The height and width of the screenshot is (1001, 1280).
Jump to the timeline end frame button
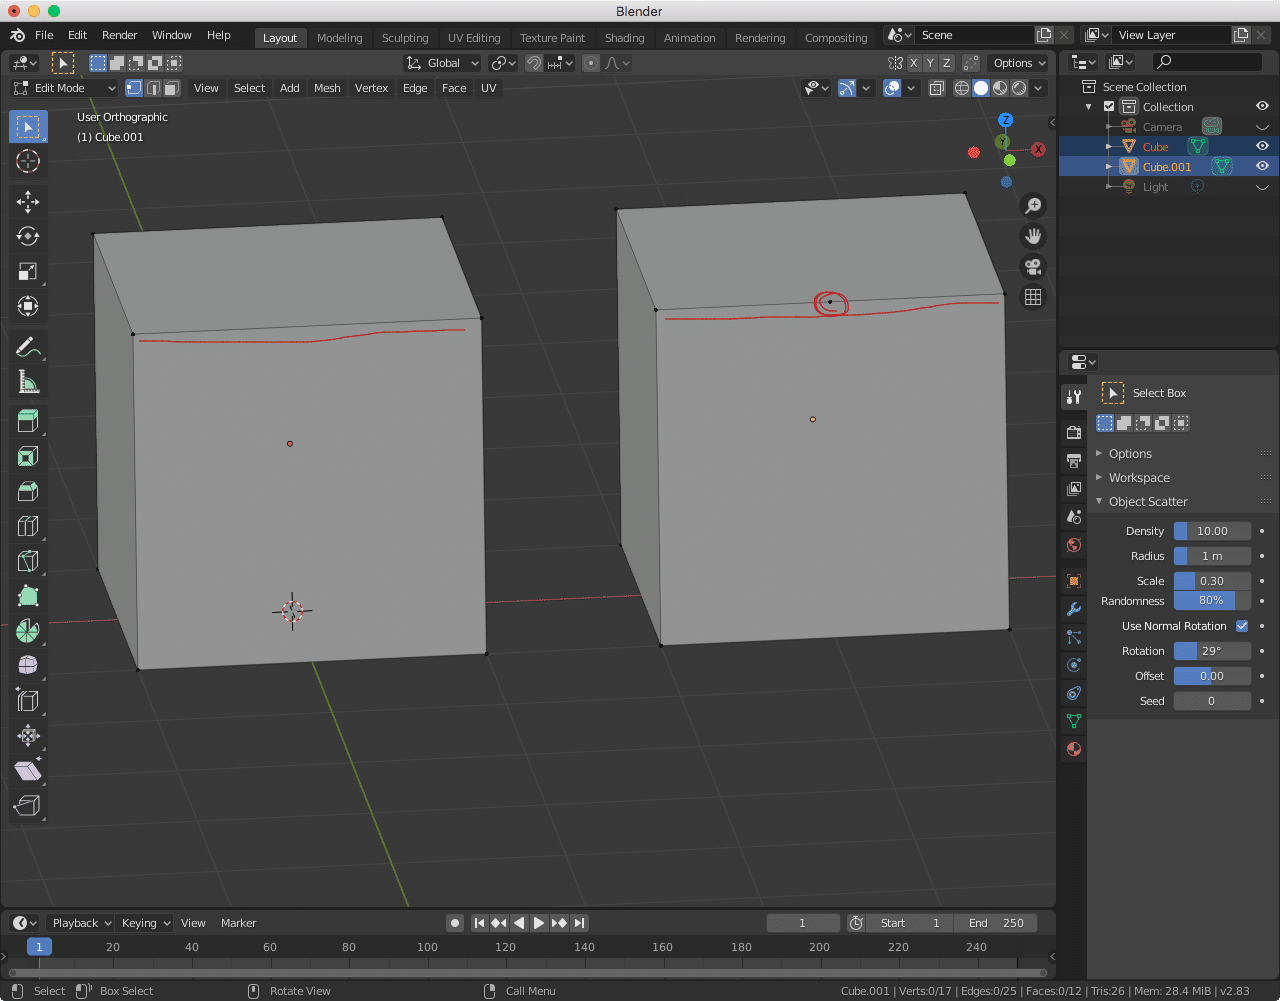(x=580, y=923)
